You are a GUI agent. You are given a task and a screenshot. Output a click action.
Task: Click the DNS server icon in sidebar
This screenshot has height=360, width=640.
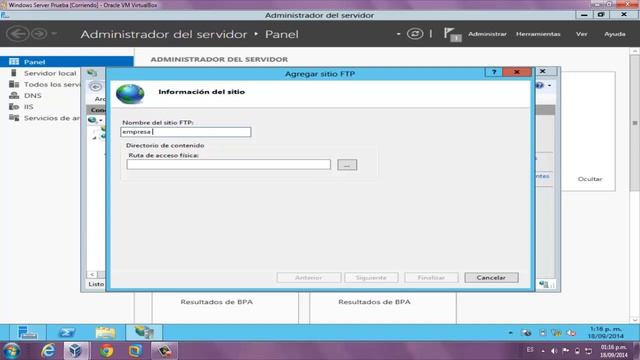14,96
